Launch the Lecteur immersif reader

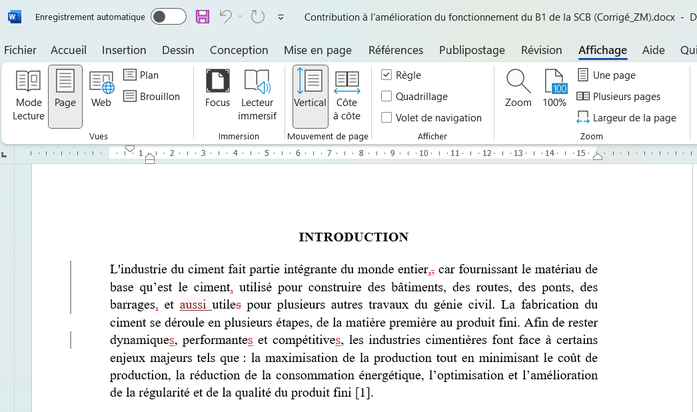click(x=257, y=95)
